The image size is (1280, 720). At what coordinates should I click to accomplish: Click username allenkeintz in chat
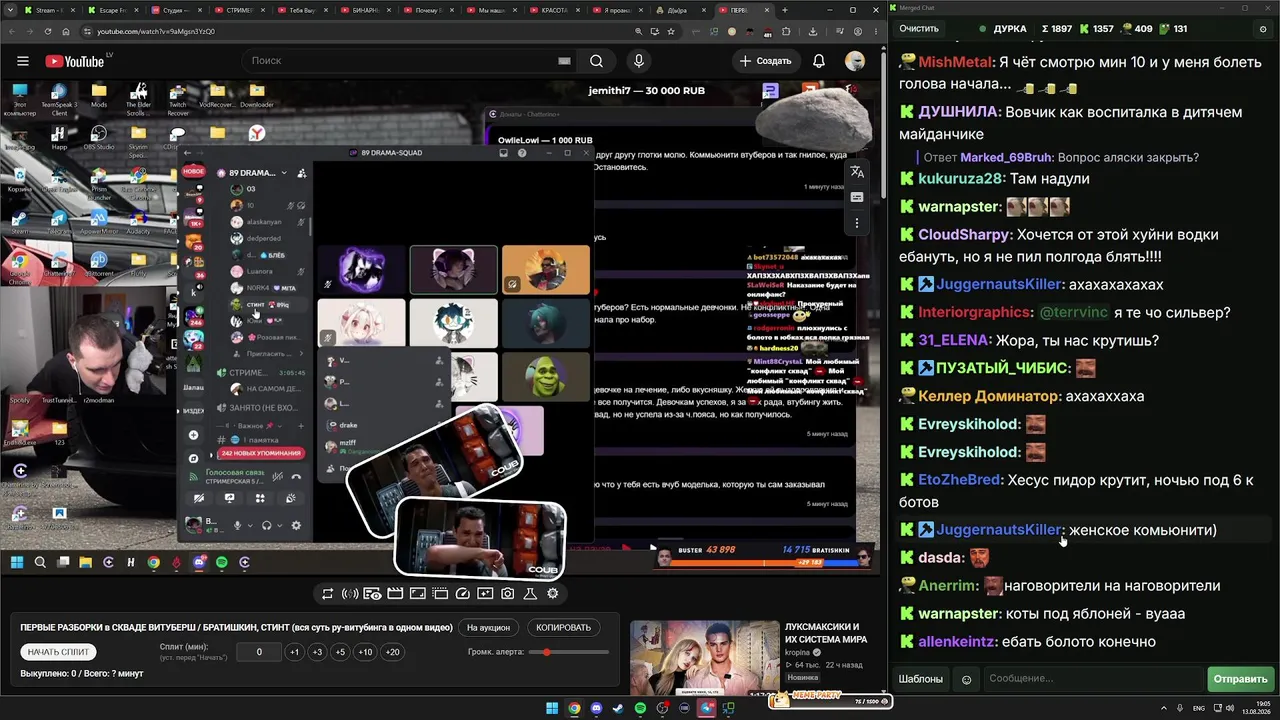[x=957, y=642]
